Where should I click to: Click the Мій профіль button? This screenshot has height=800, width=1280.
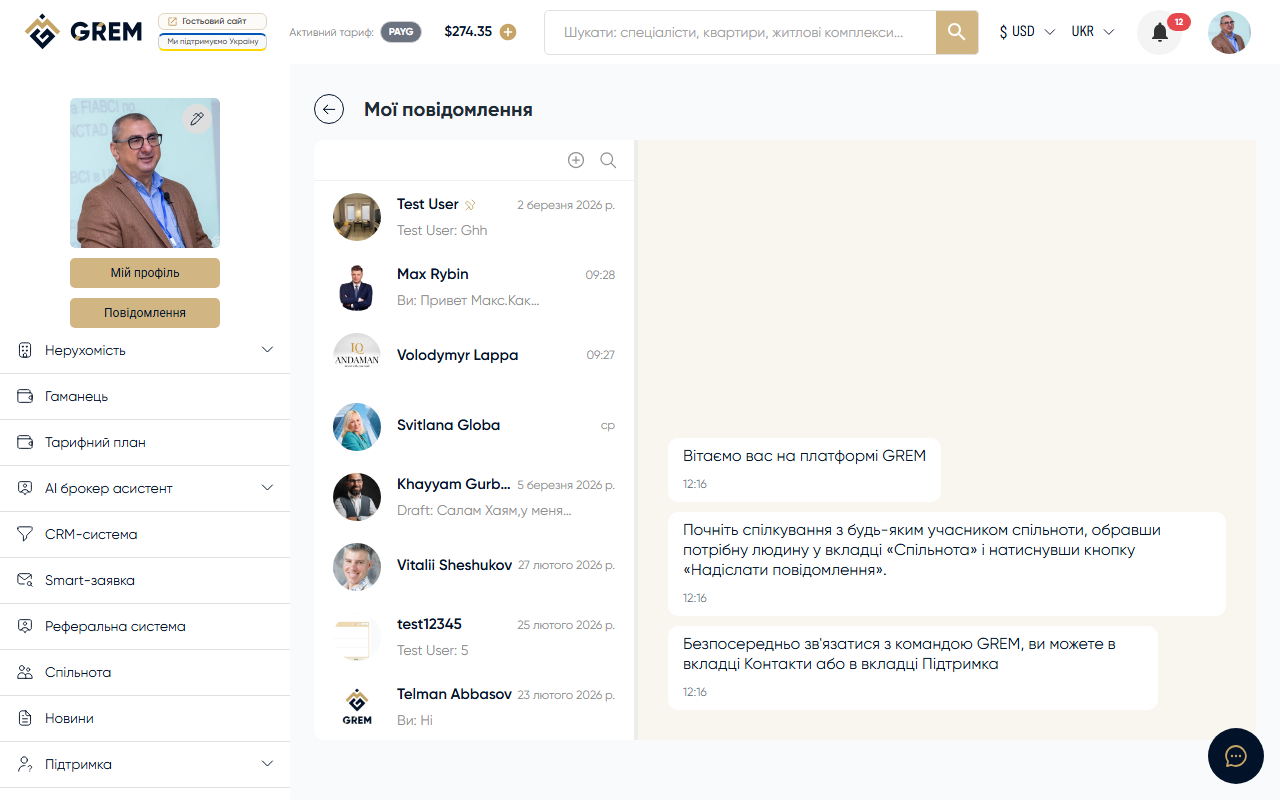pos(144,272)
